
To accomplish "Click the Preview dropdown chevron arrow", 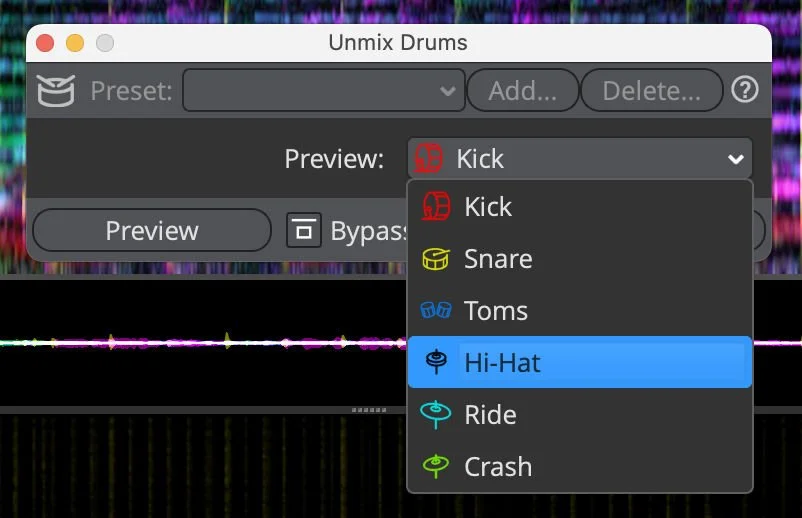I will [736, 160].
